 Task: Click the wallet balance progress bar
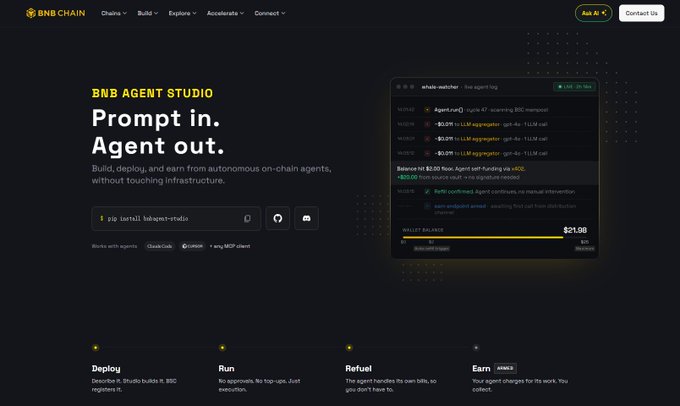[495, 237]
